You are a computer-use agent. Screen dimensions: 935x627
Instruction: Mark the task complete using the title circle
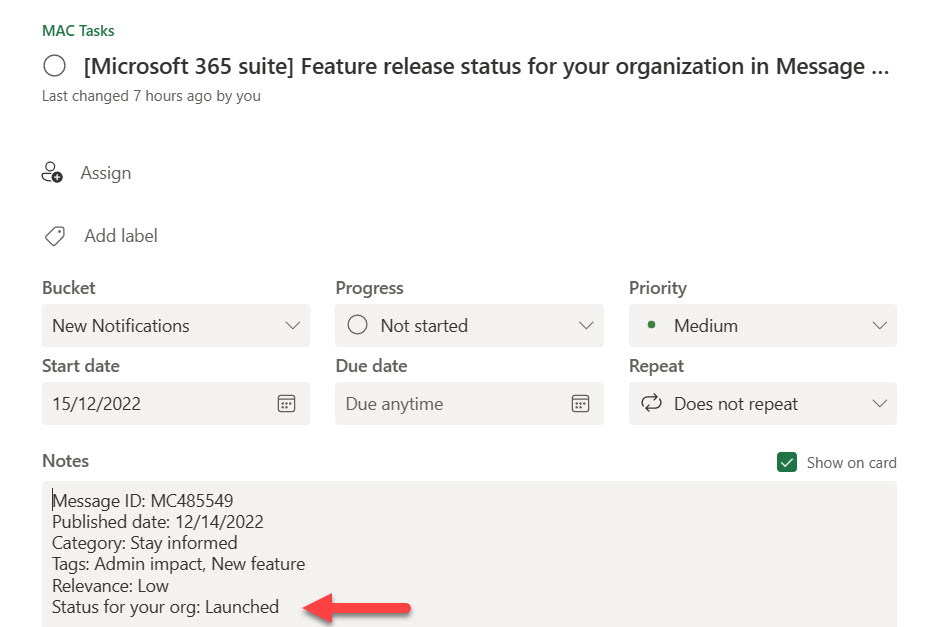(54, 66)
